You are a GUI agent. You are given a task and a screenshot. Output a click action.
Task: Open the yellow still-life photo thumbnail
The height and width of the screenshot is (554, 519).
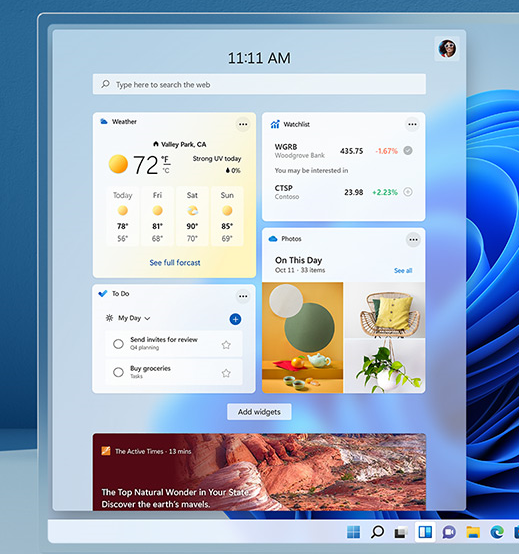coord(302,337)
